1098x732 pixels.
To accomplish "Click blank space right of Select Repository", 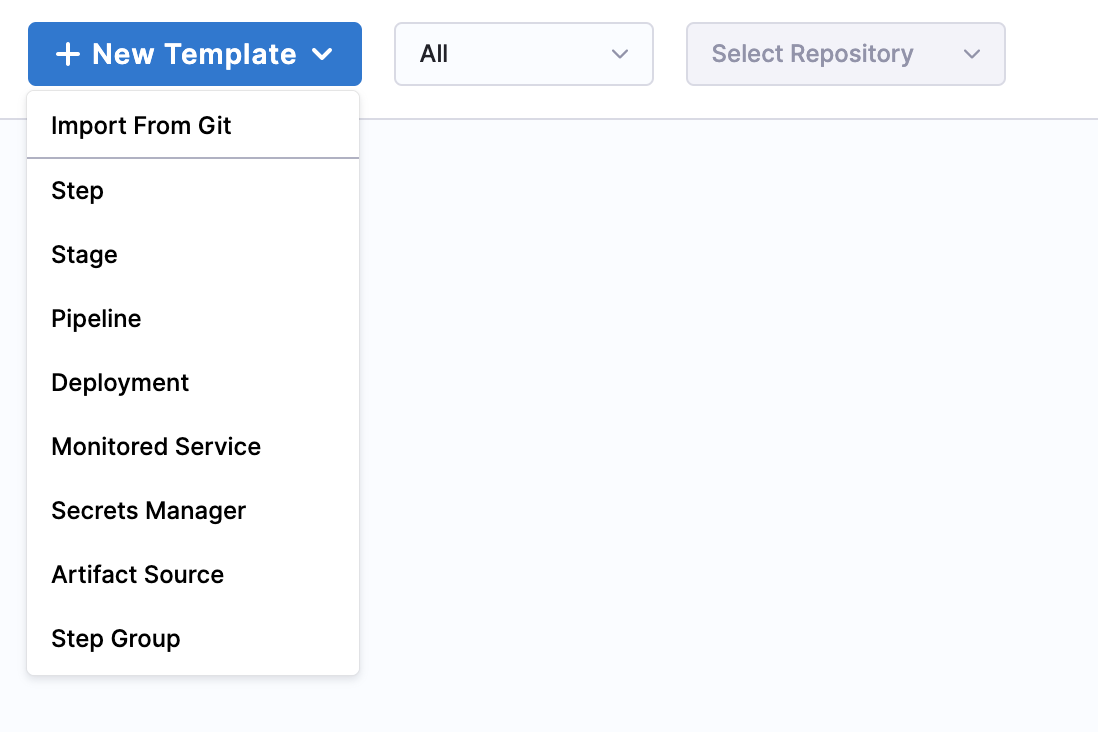I will (x=1050, y=54).
